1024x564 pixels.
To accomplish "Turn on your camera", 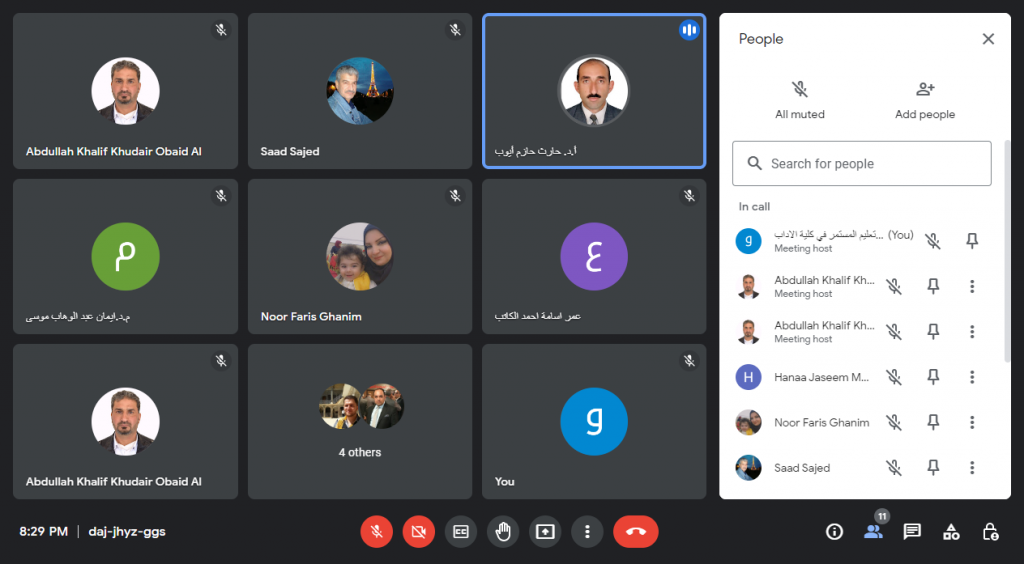I will (x=419, y=531).
